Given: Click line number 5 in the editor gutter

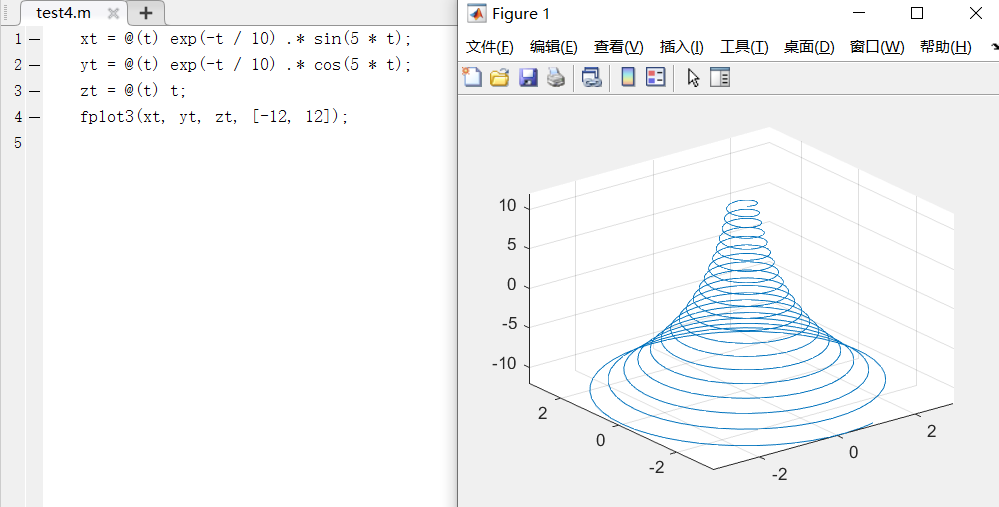Looking at the screenshot, I should [18, 143].
